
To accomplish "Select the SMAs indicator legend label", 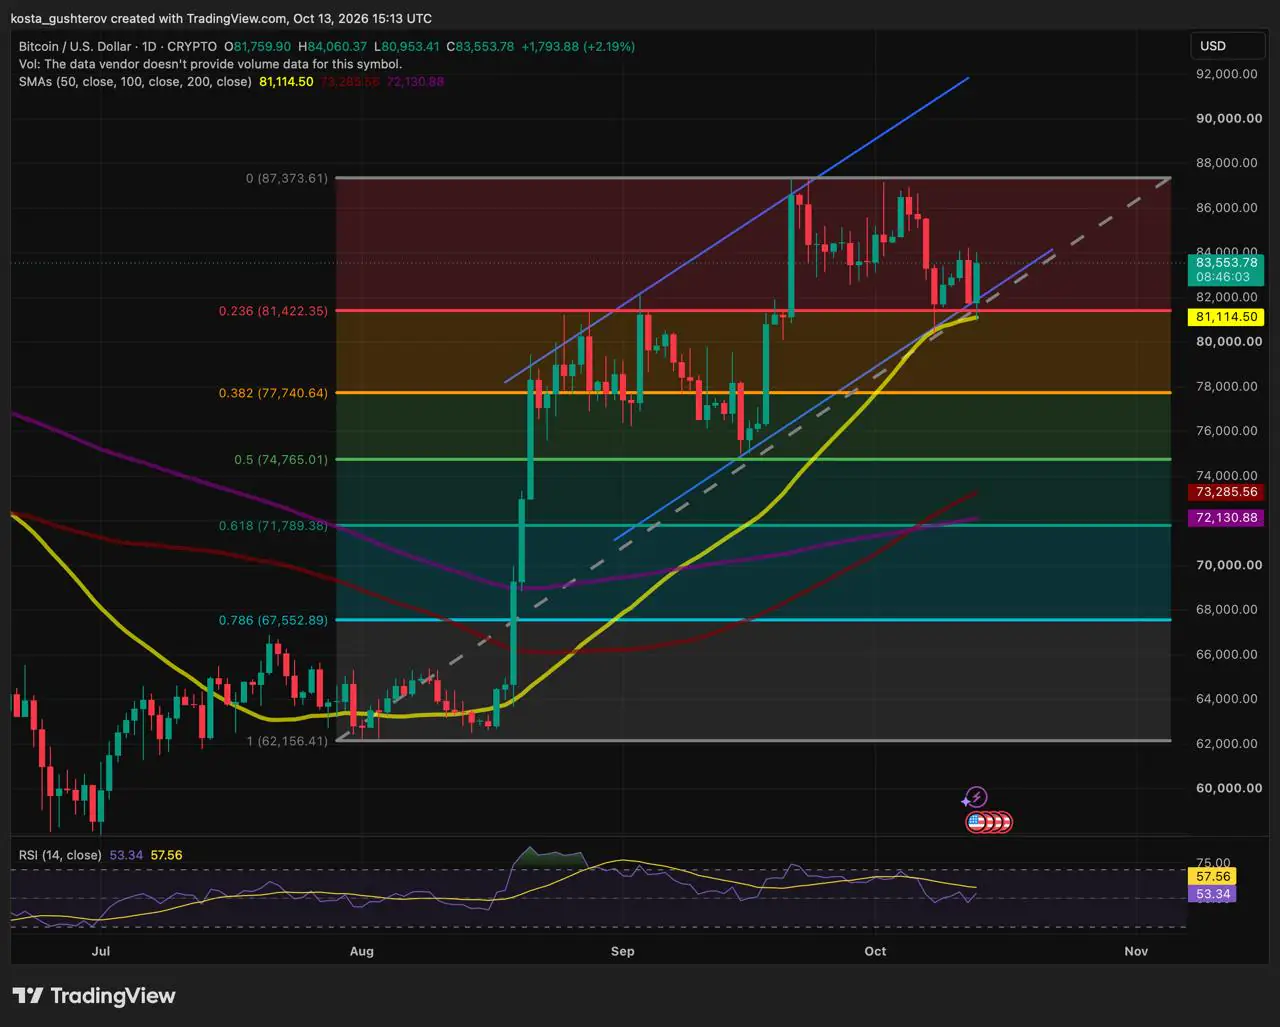I will (x=135, y=81).
